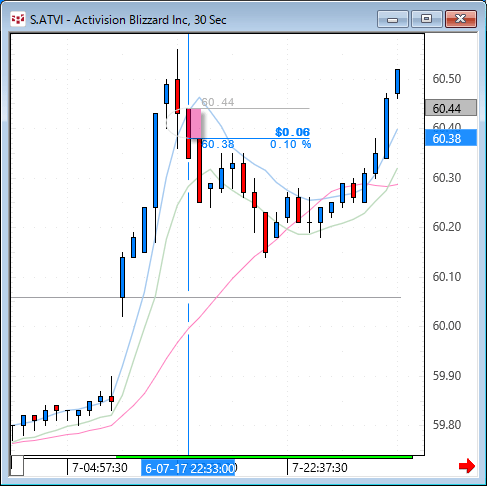The width and height of the screenshot is (487, 486).
Task: Click the pink measurement rectangle on chart
Action: (x=196, y=123)
